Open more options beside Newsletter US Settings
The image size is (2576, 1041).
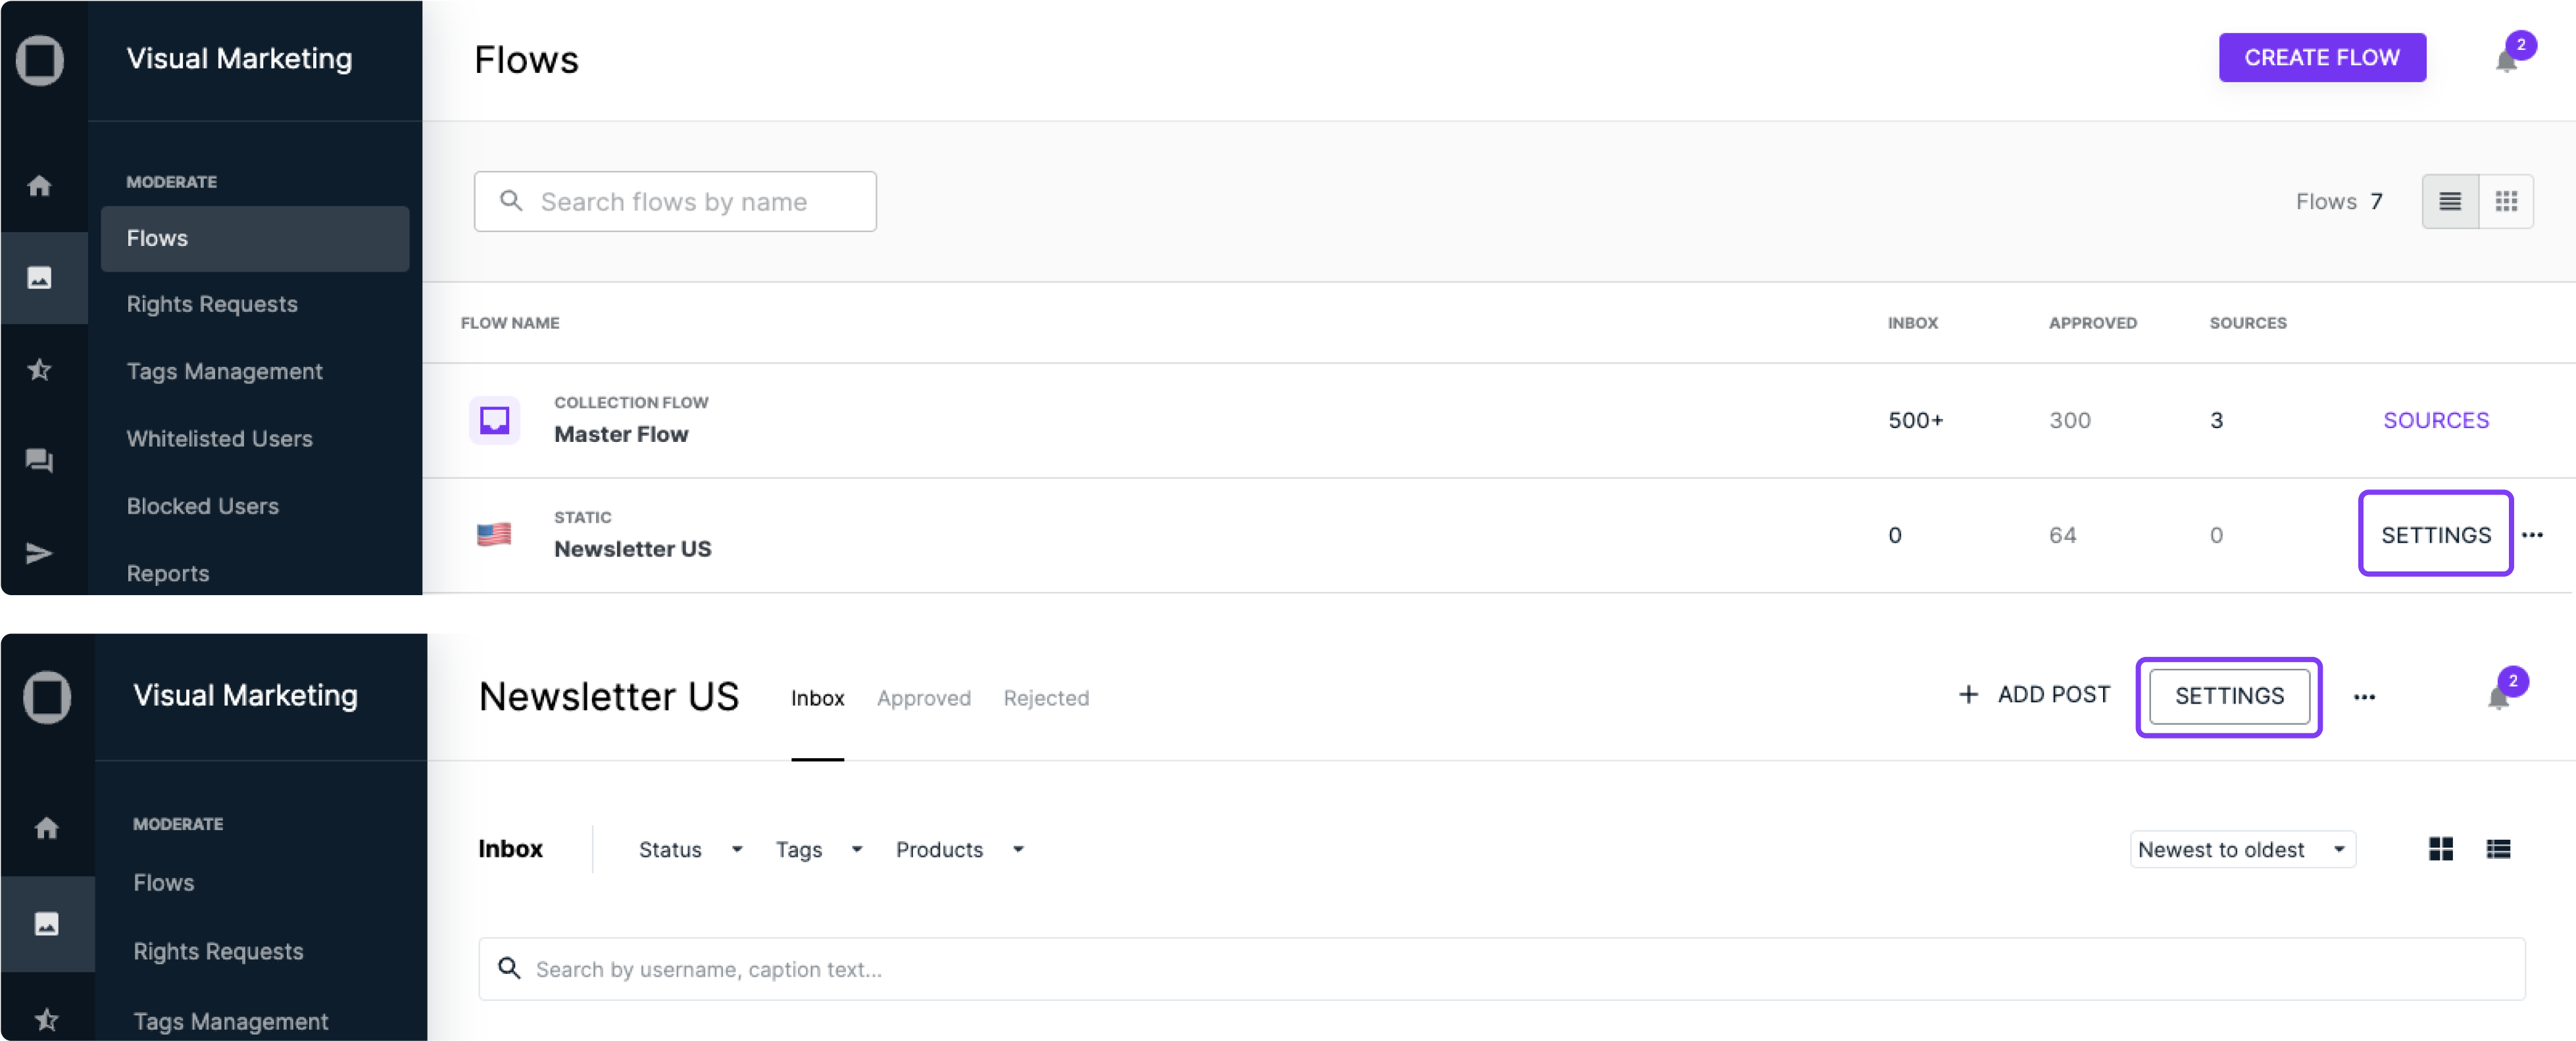(2364, 697)
